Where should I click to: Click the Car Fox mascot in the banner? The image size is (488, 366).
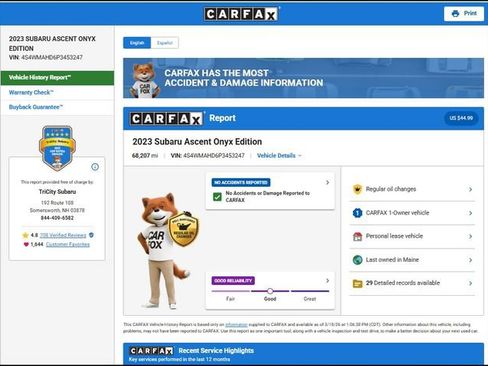(x=145, y=80)
